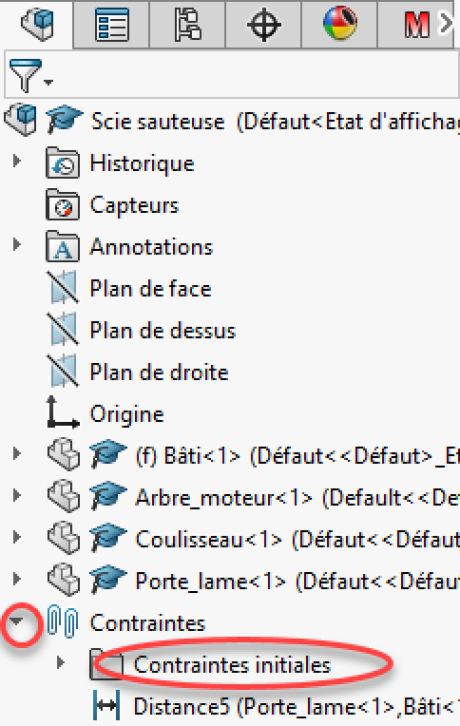Expand the Contraintes initiales subfolder
Screen dimensions: 460x726
60,663
